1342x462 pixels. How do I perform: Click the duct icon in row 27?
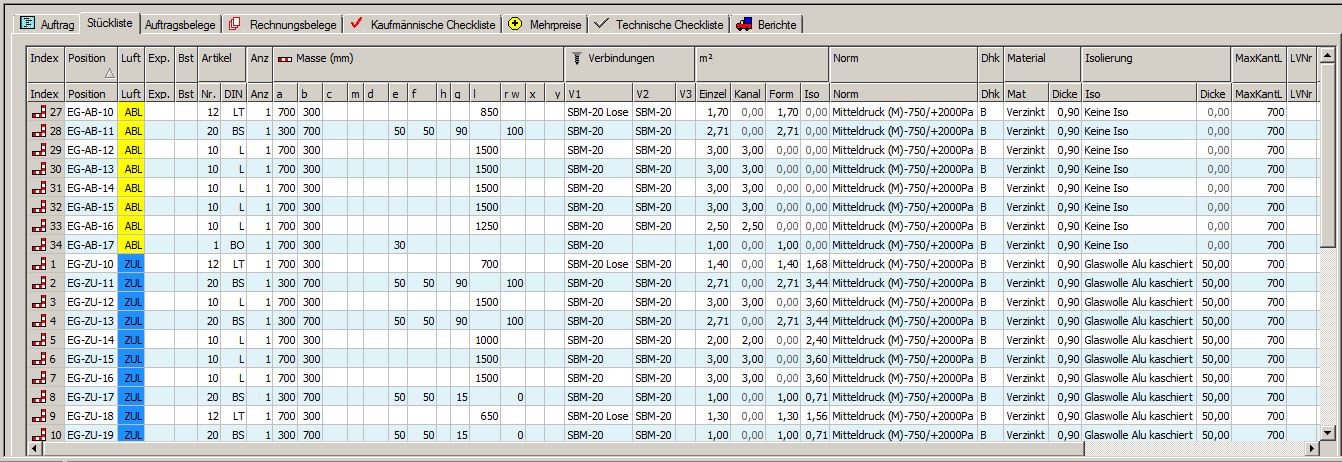tap(38, 112)
